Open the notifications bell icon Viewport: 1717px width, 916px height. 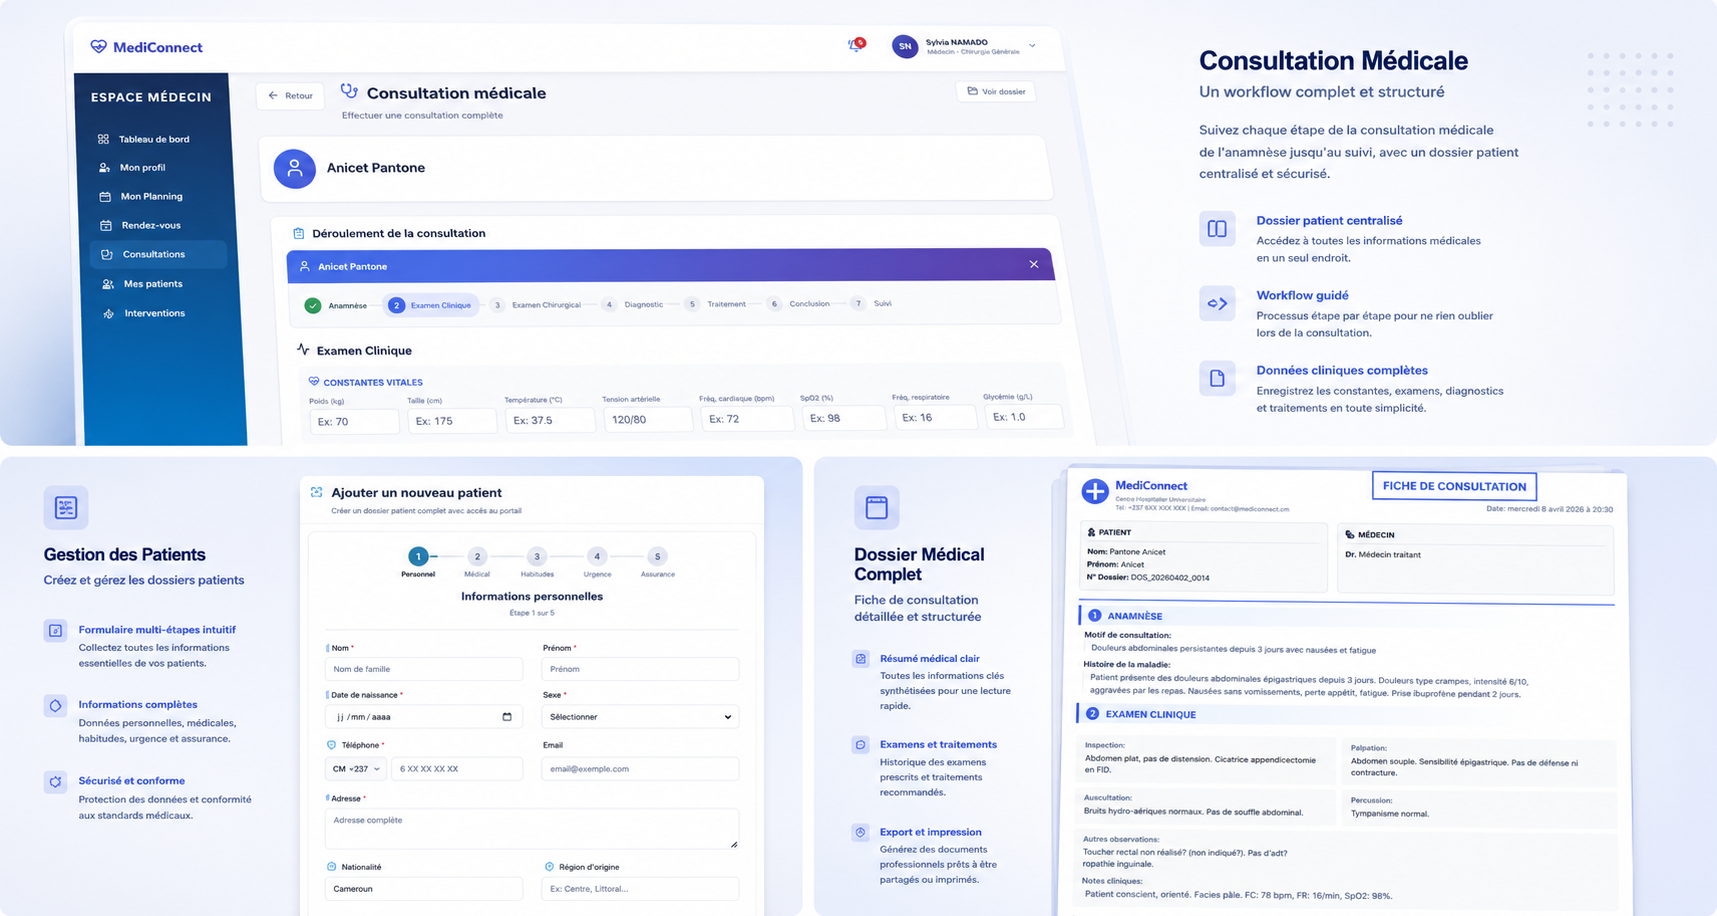tap(856, 45)
